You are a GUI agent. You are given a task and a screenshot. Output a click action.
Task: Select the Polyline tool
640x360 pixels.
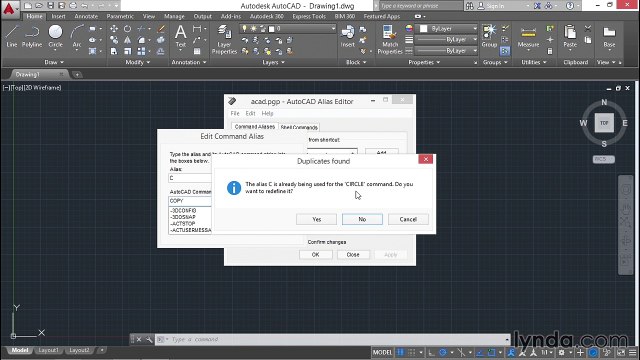click(x=32, y=36)
